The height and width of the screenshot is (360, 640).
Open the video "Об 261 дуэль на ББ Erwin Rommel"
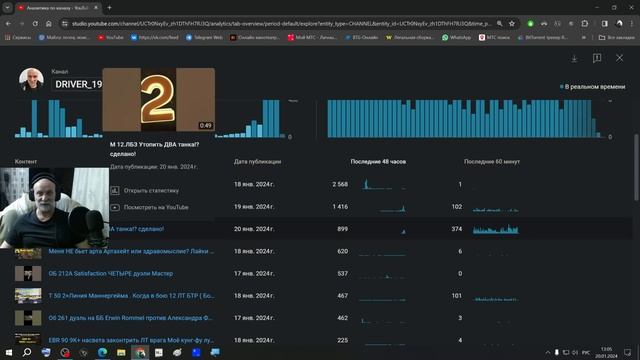click(131, 318)
